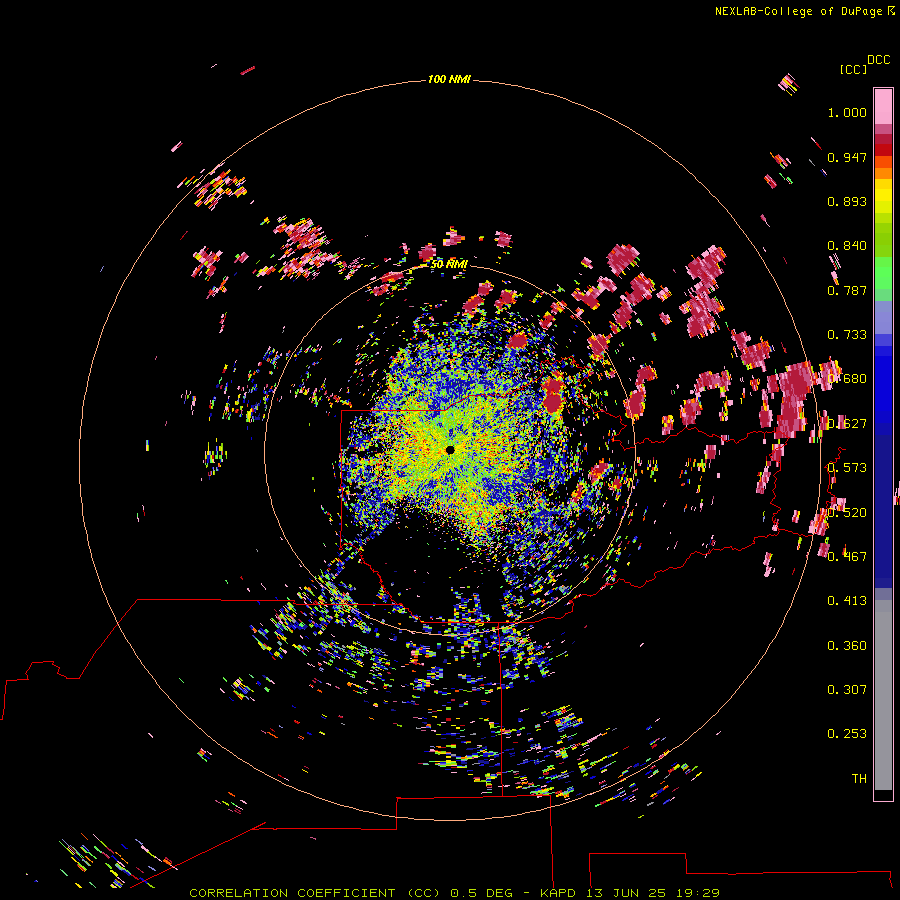The image size is (900, 900).
Task: Select the 0.947 legend value
Action: (847, 157)
